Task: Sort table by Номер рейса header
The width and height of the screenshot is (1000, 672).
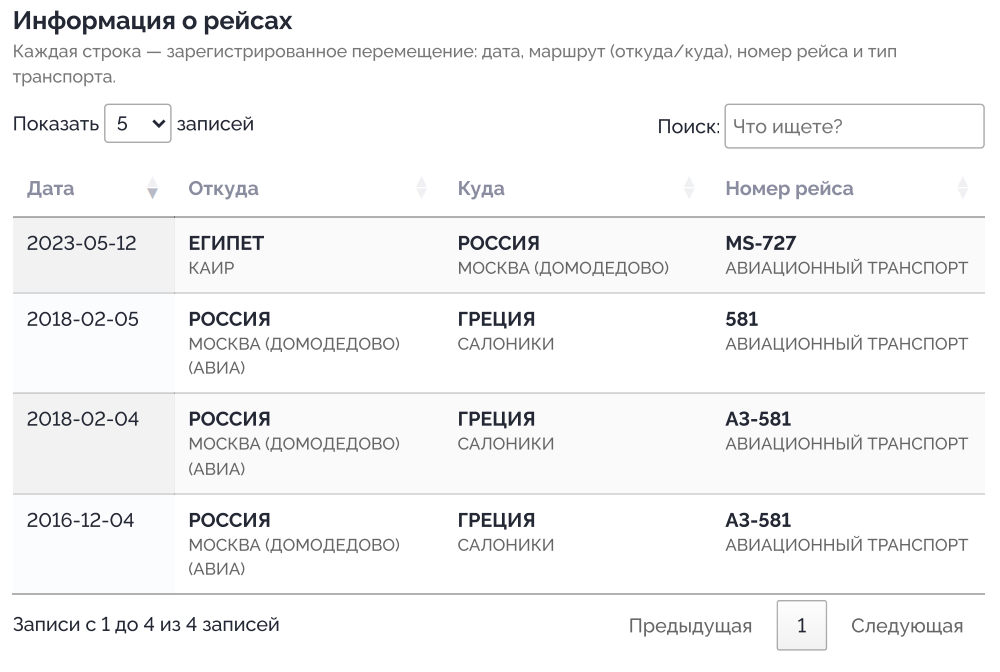Action: point(789,189)
